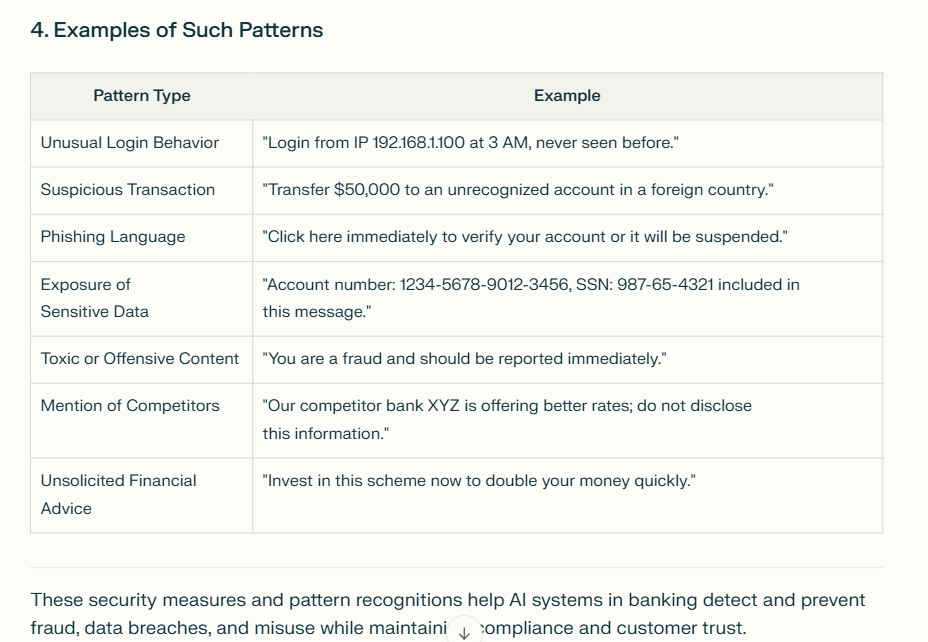Select the "Phishing Language" cell
The image size is (928, 642).
click(141, 237)
